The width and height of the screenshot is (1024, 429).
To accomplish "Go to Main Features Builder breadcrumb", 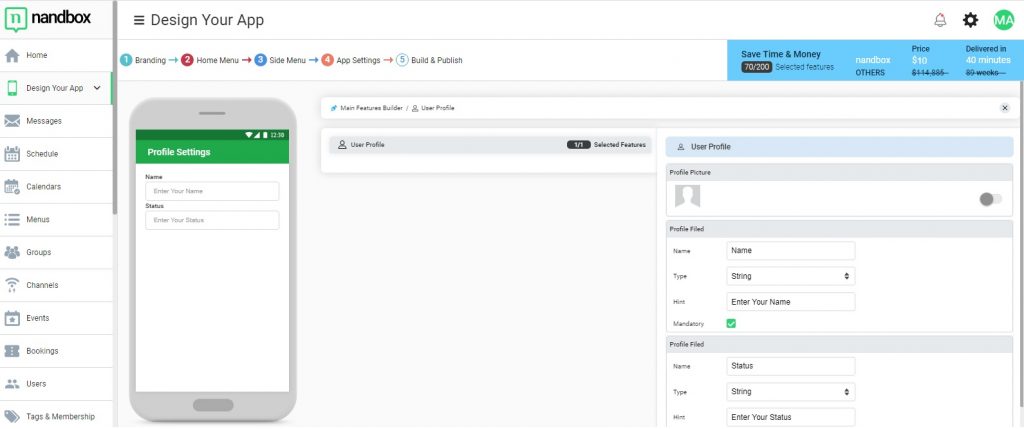I will point(372,108).
